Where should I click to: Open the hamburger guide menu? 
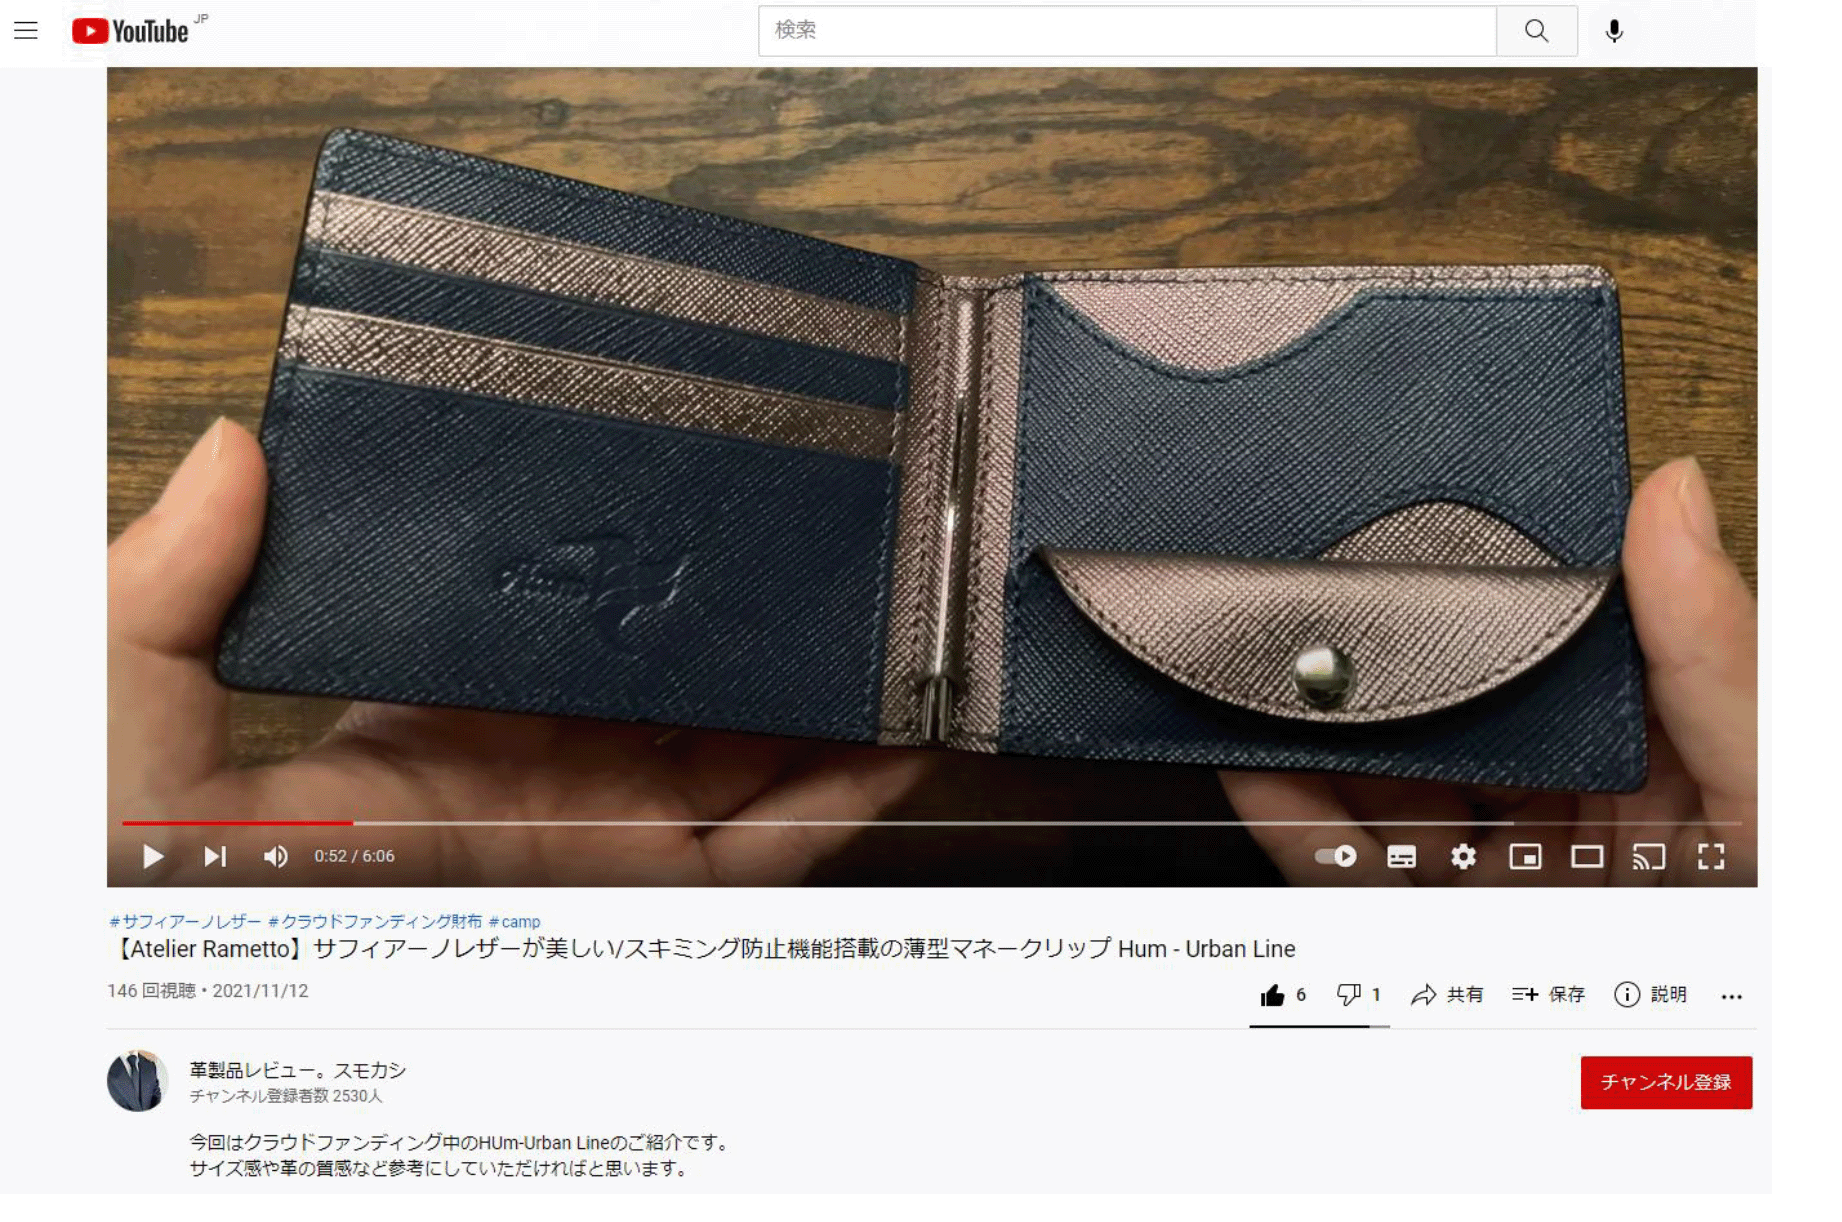(x=26, y=31)
